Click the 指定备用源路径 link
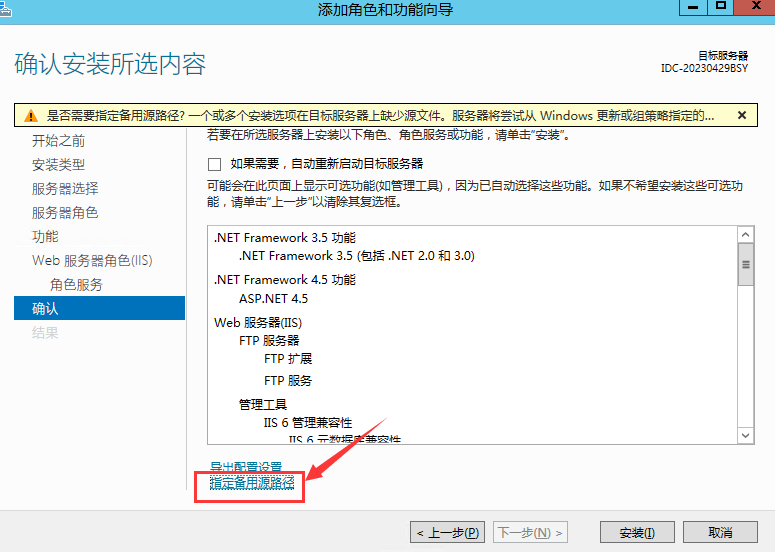Viewport: 775px width, 552px height. [252, 483]
